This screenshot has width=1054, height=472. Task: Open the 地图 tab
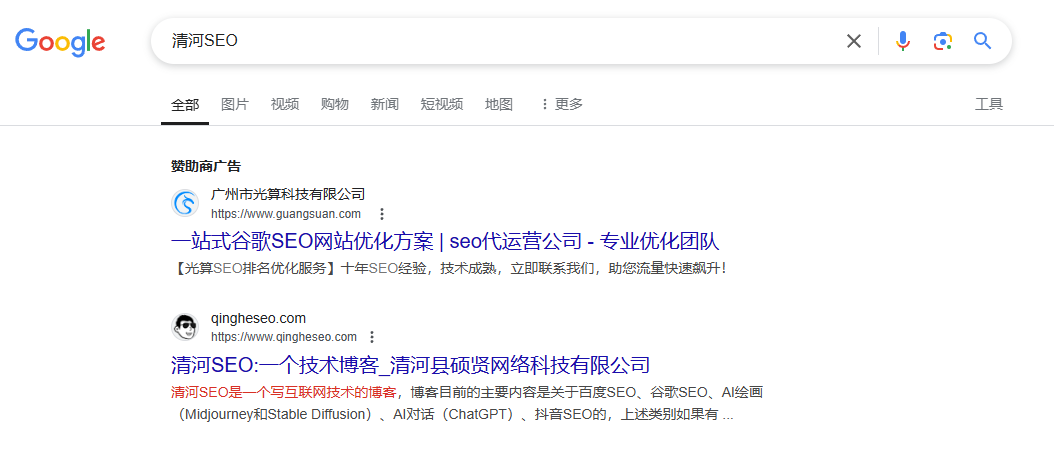click(499, 104)
